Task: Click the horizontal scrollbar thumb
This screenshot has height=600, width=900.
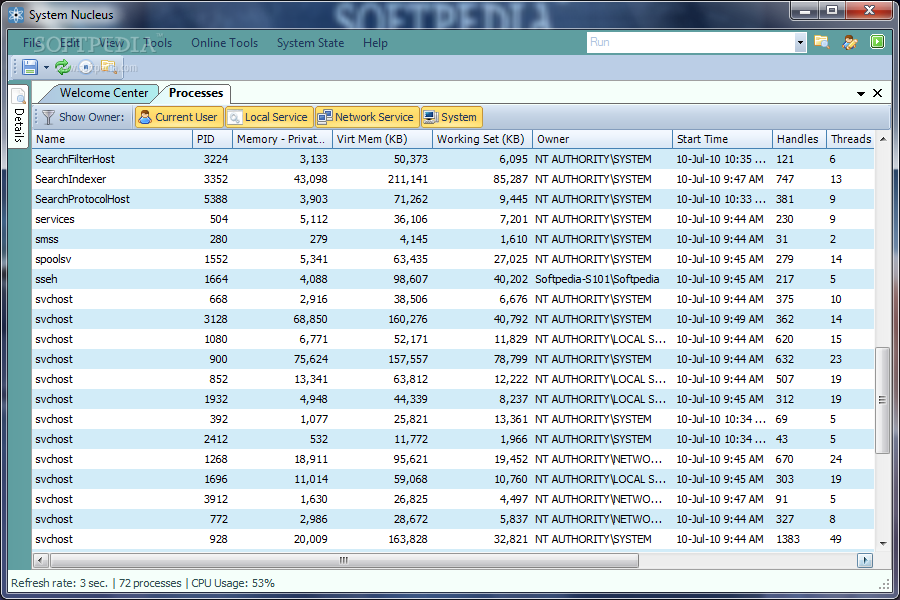Action: point(344,560)
